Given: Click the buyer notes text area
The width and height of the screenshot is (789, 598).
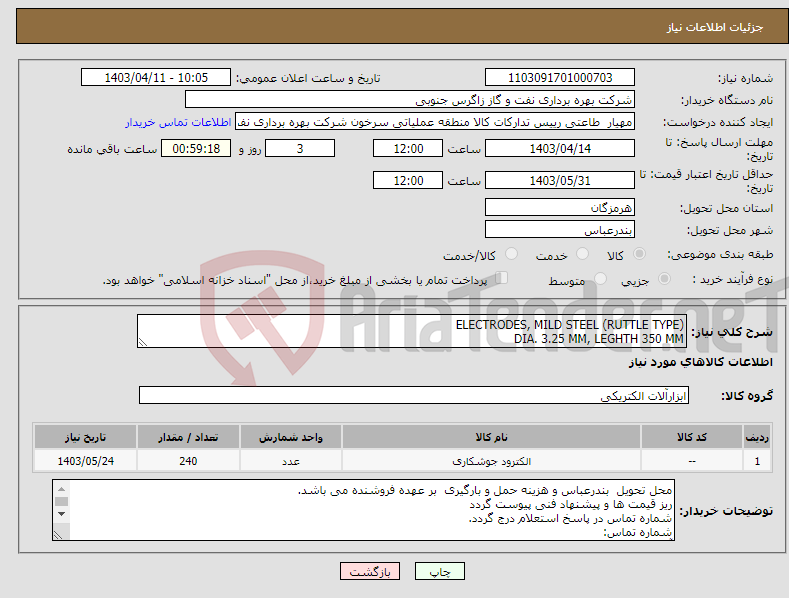Looking at the screenshot, I should pyautogui.click(x=363, y=510).
